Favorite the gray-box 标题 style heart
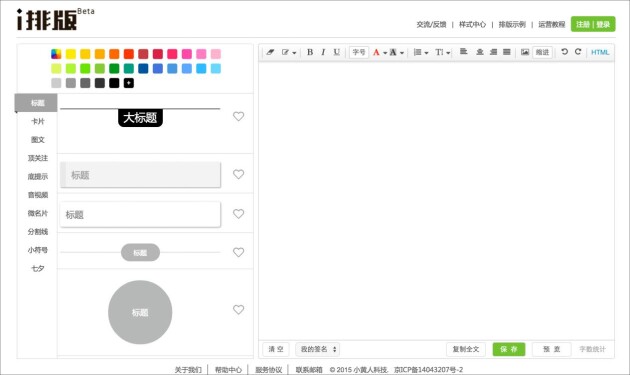The image size is (630, 375). coord(238,174)
